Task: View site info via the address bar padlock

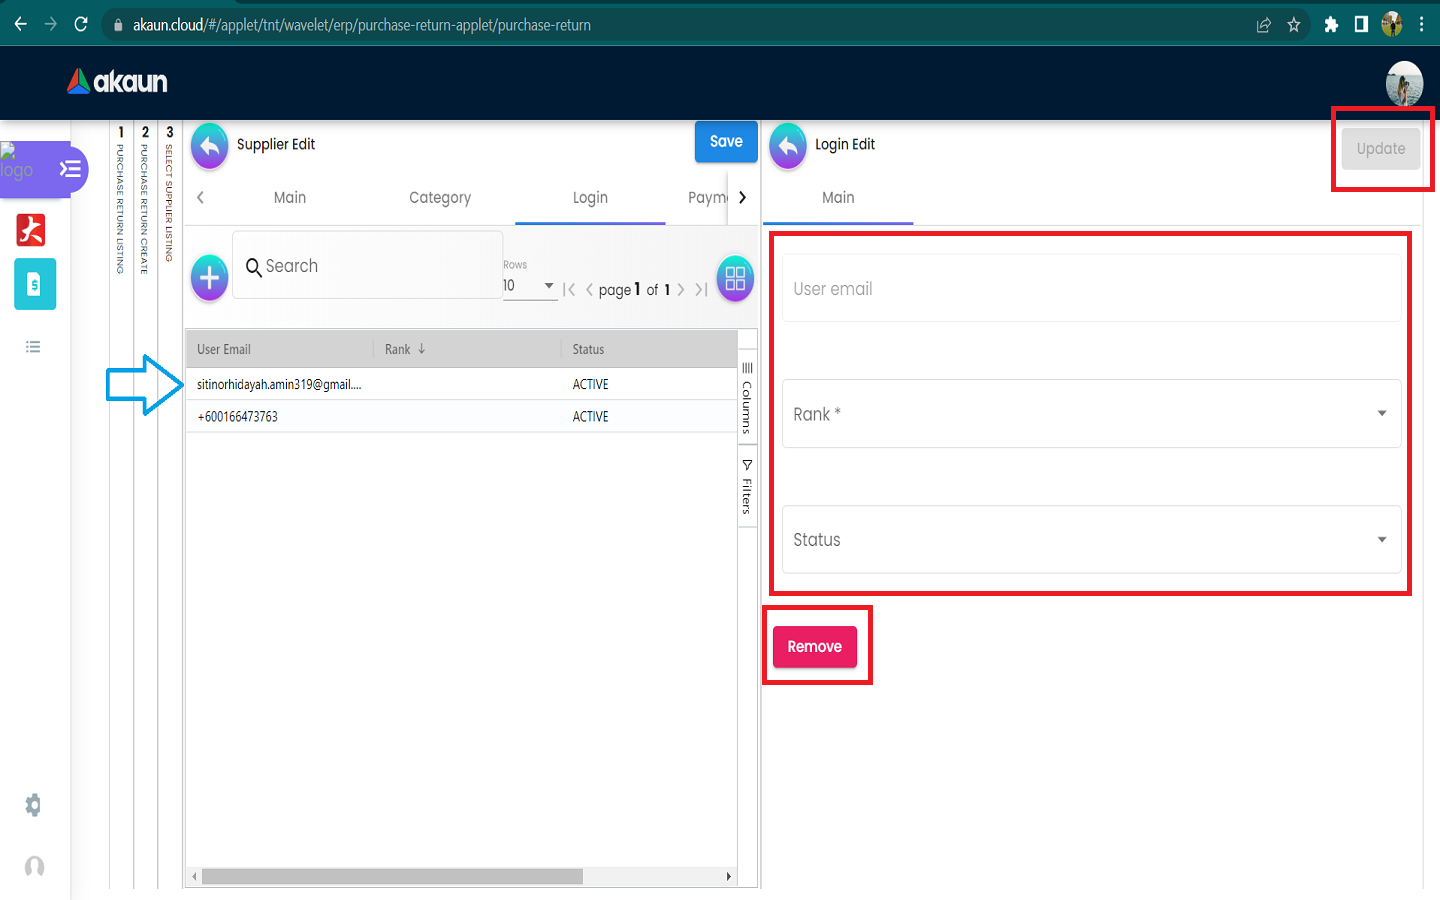Action: tap(117, 25)
